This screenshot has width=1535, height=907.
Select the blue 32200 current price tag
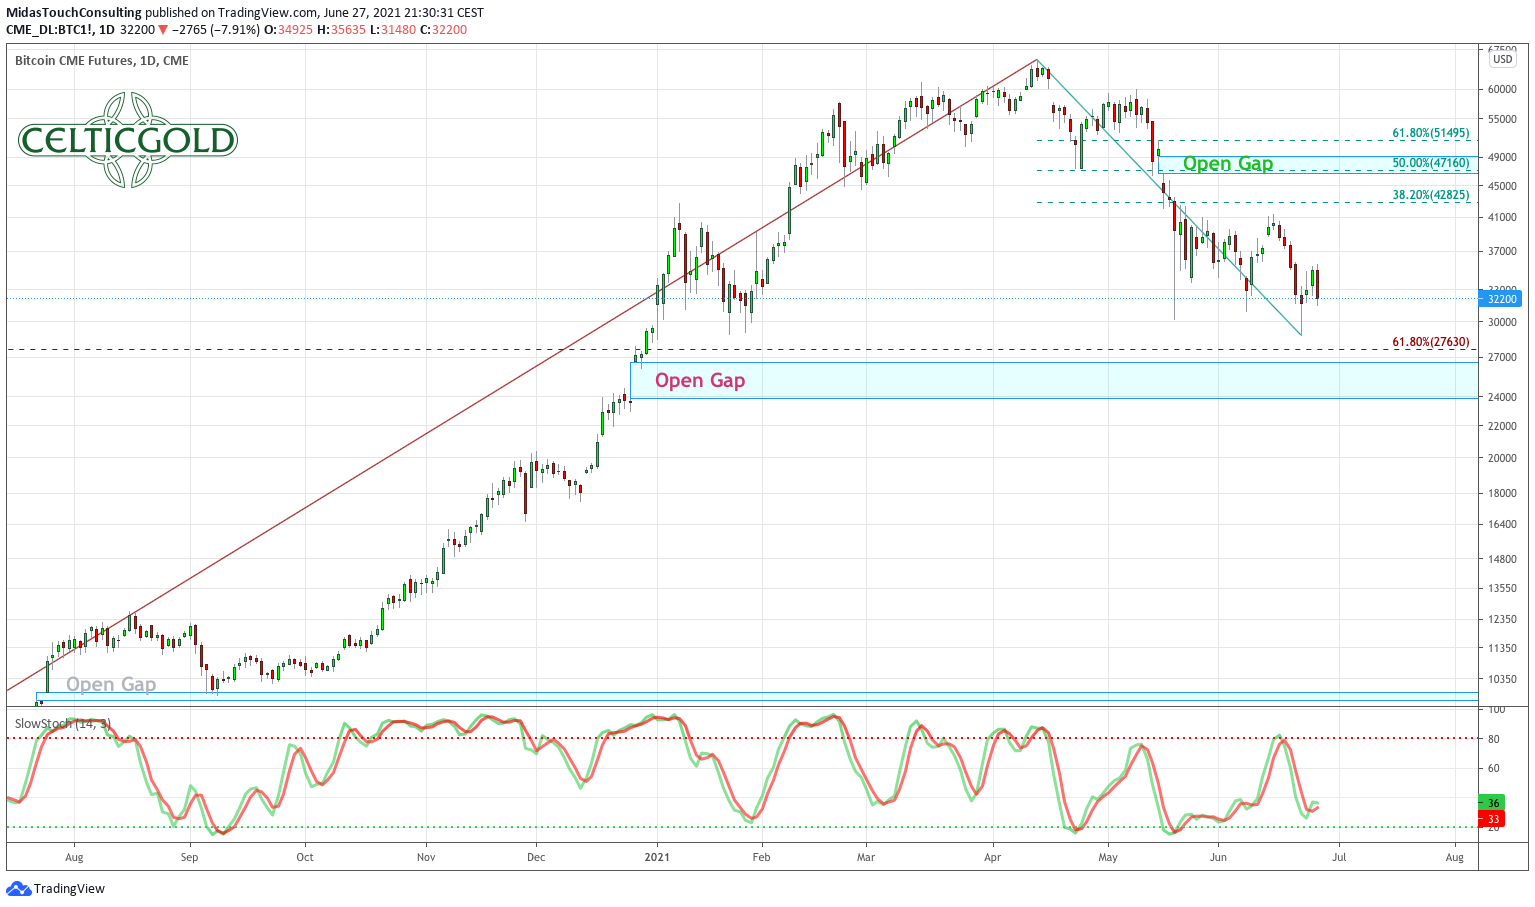click(1502, 298)
